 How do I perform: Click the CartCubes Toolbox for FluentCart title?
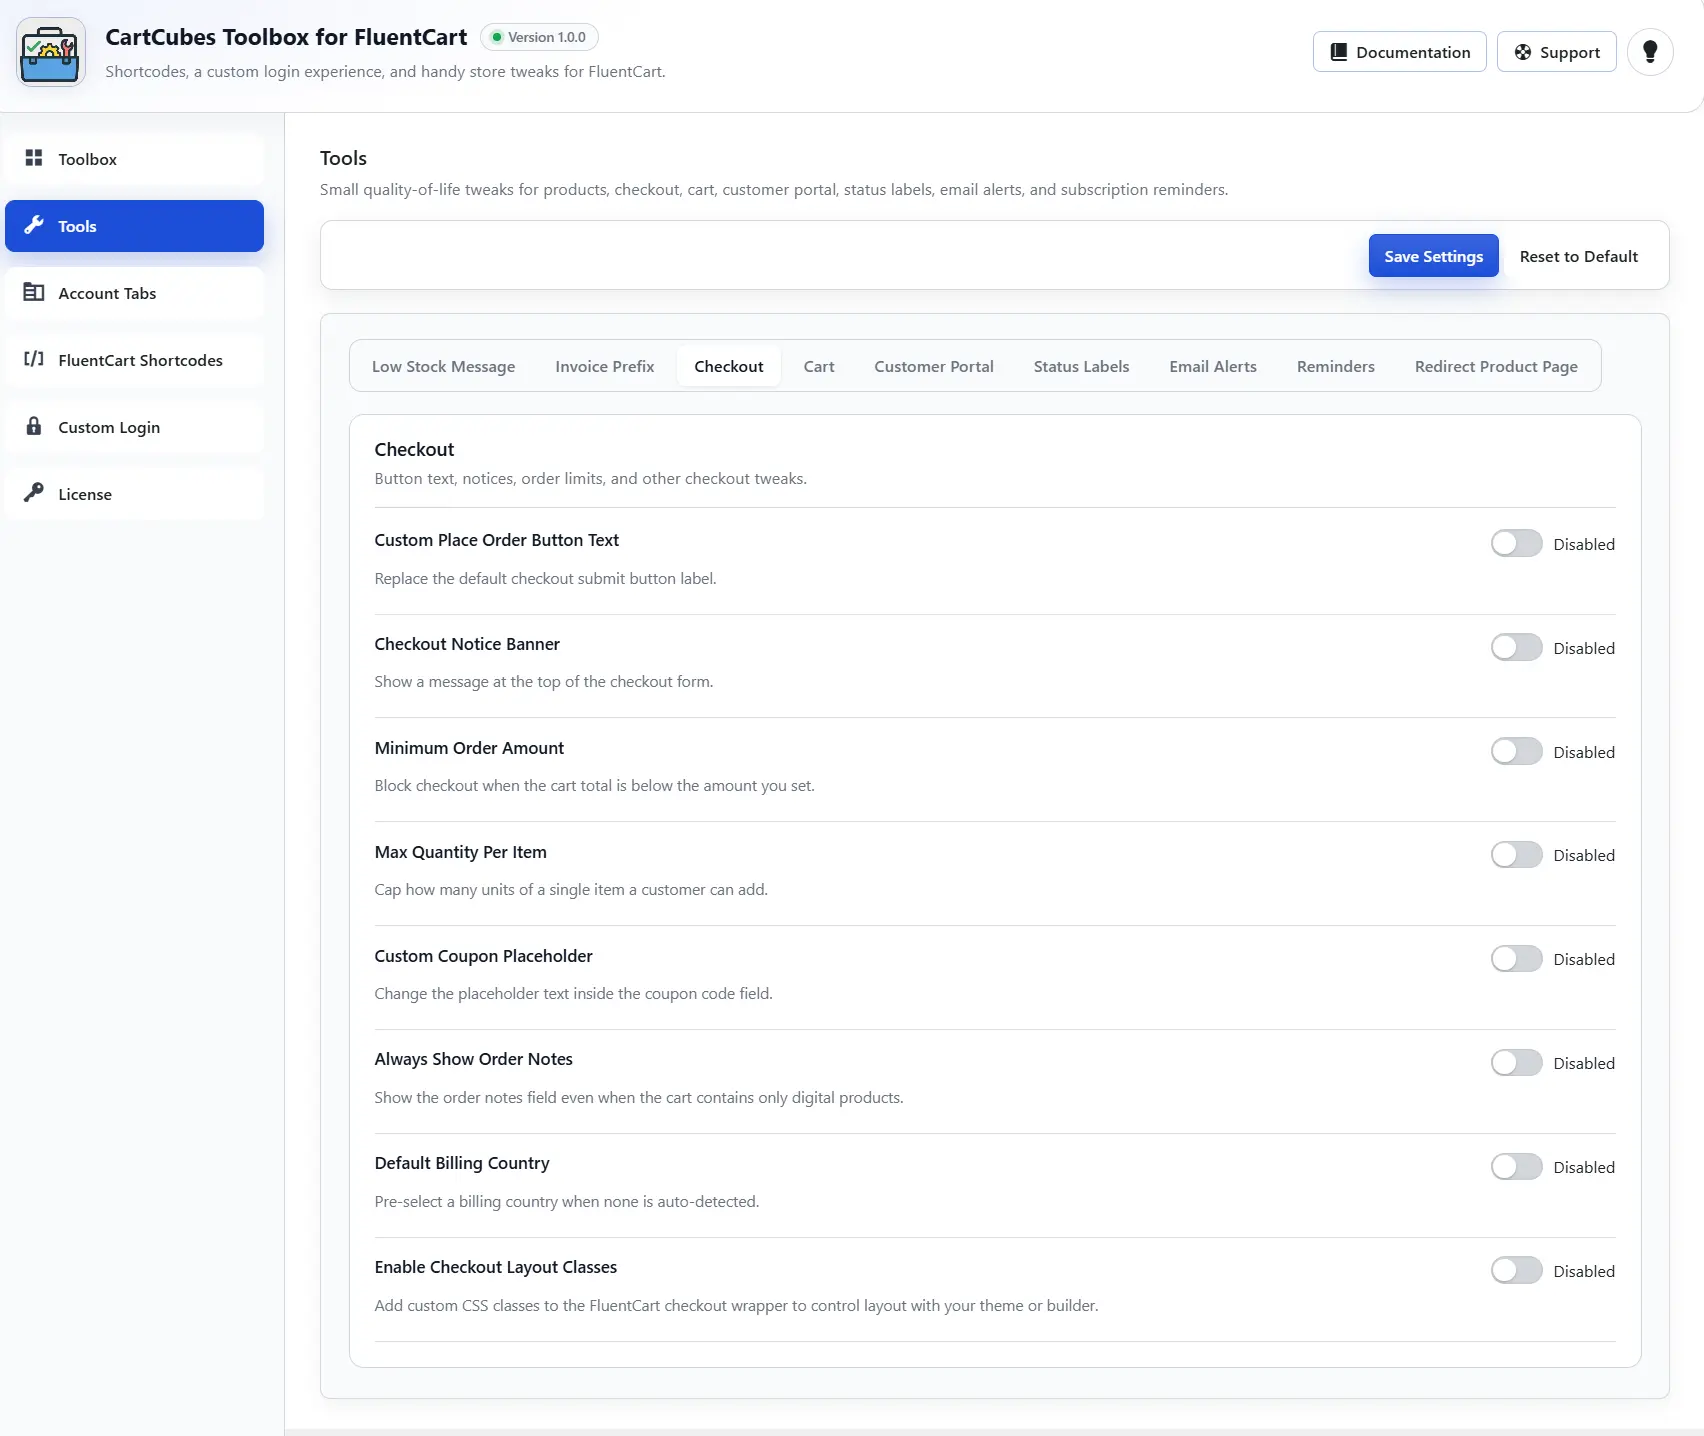coord(286,37)
